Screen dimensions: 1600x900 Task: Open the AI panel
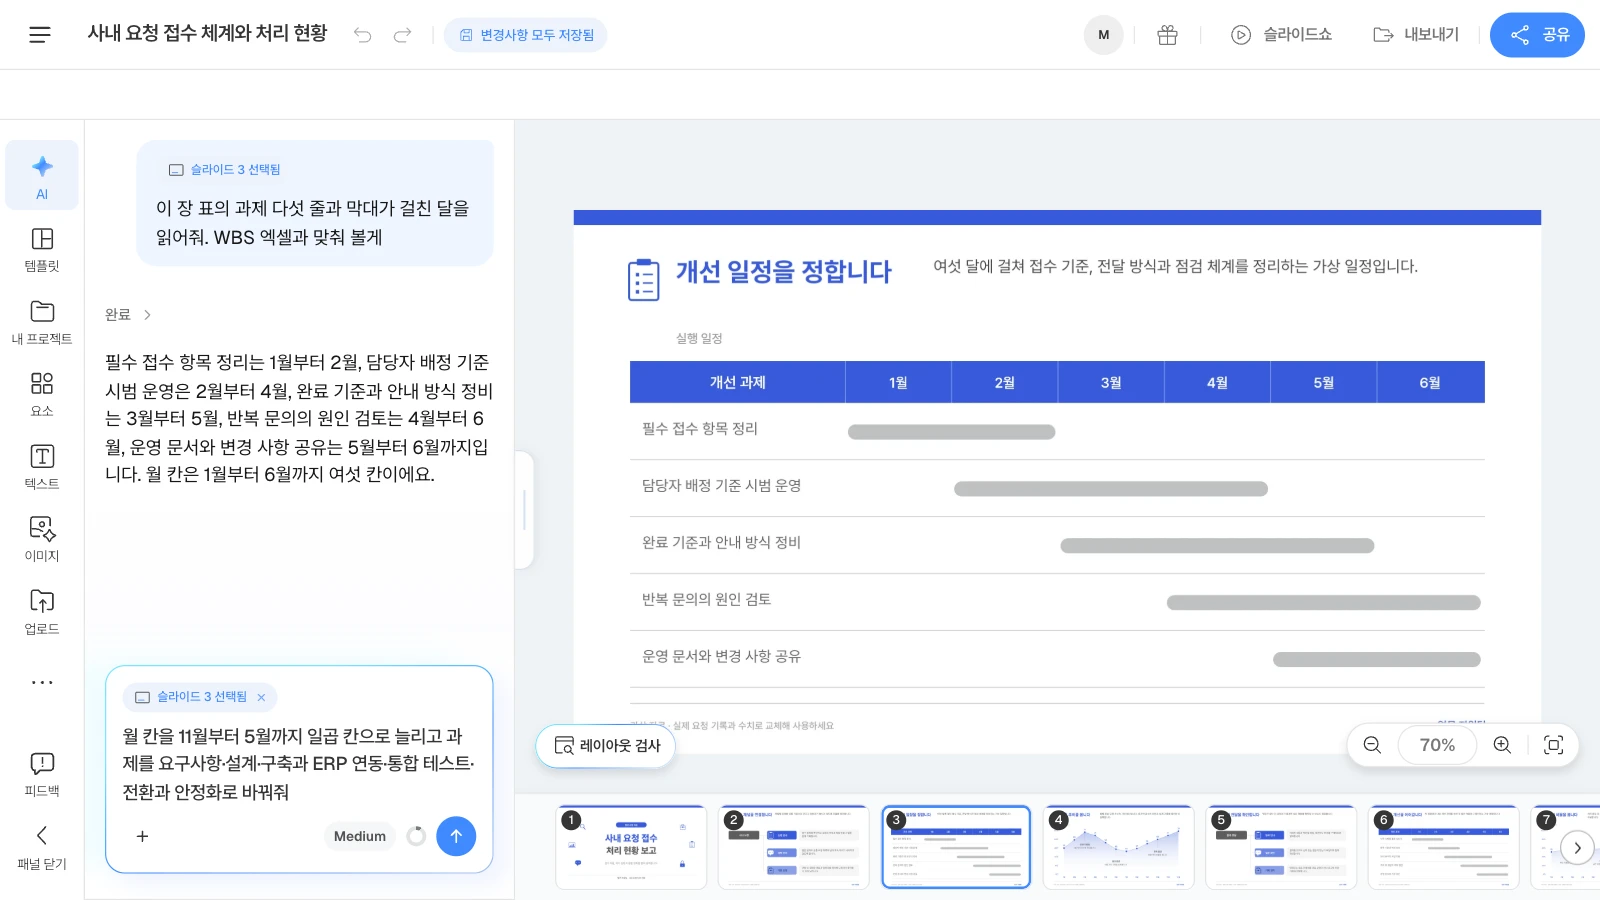coord(42,176)
